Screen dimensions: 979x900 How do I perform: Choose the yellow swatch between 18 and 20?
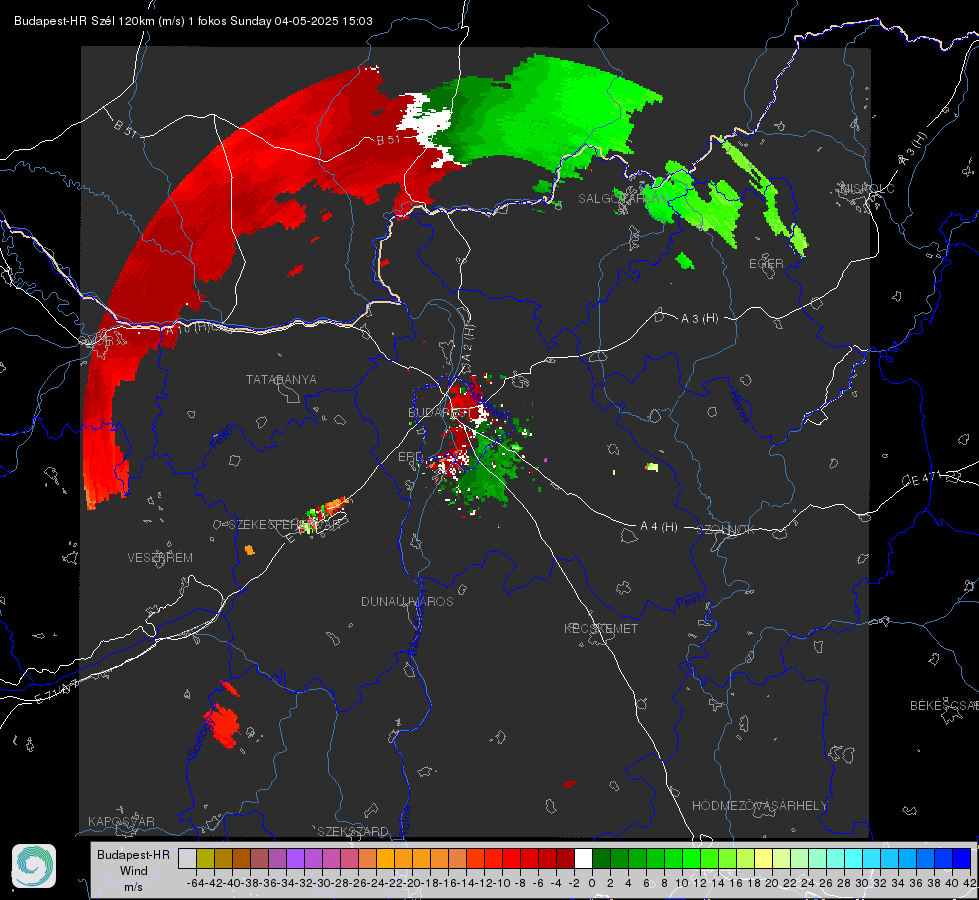[764, 858]
